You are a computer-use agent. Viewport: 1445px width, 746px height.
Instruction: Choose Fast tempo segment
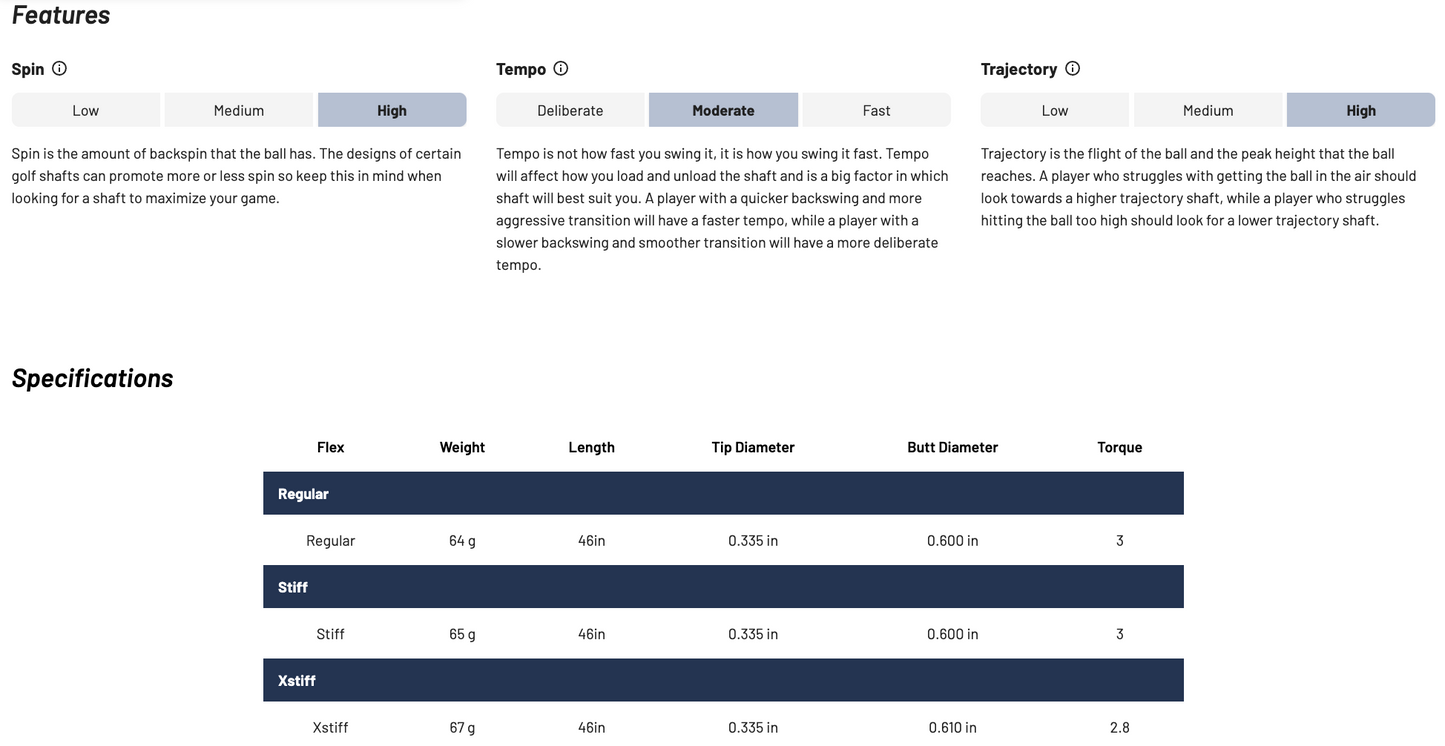(877, 110)
